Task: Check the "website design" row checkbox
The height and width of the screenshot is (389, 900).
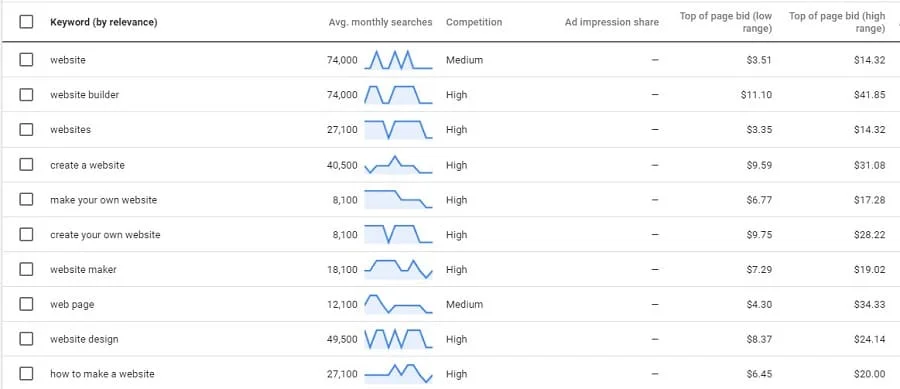Action: click(26, 339)
